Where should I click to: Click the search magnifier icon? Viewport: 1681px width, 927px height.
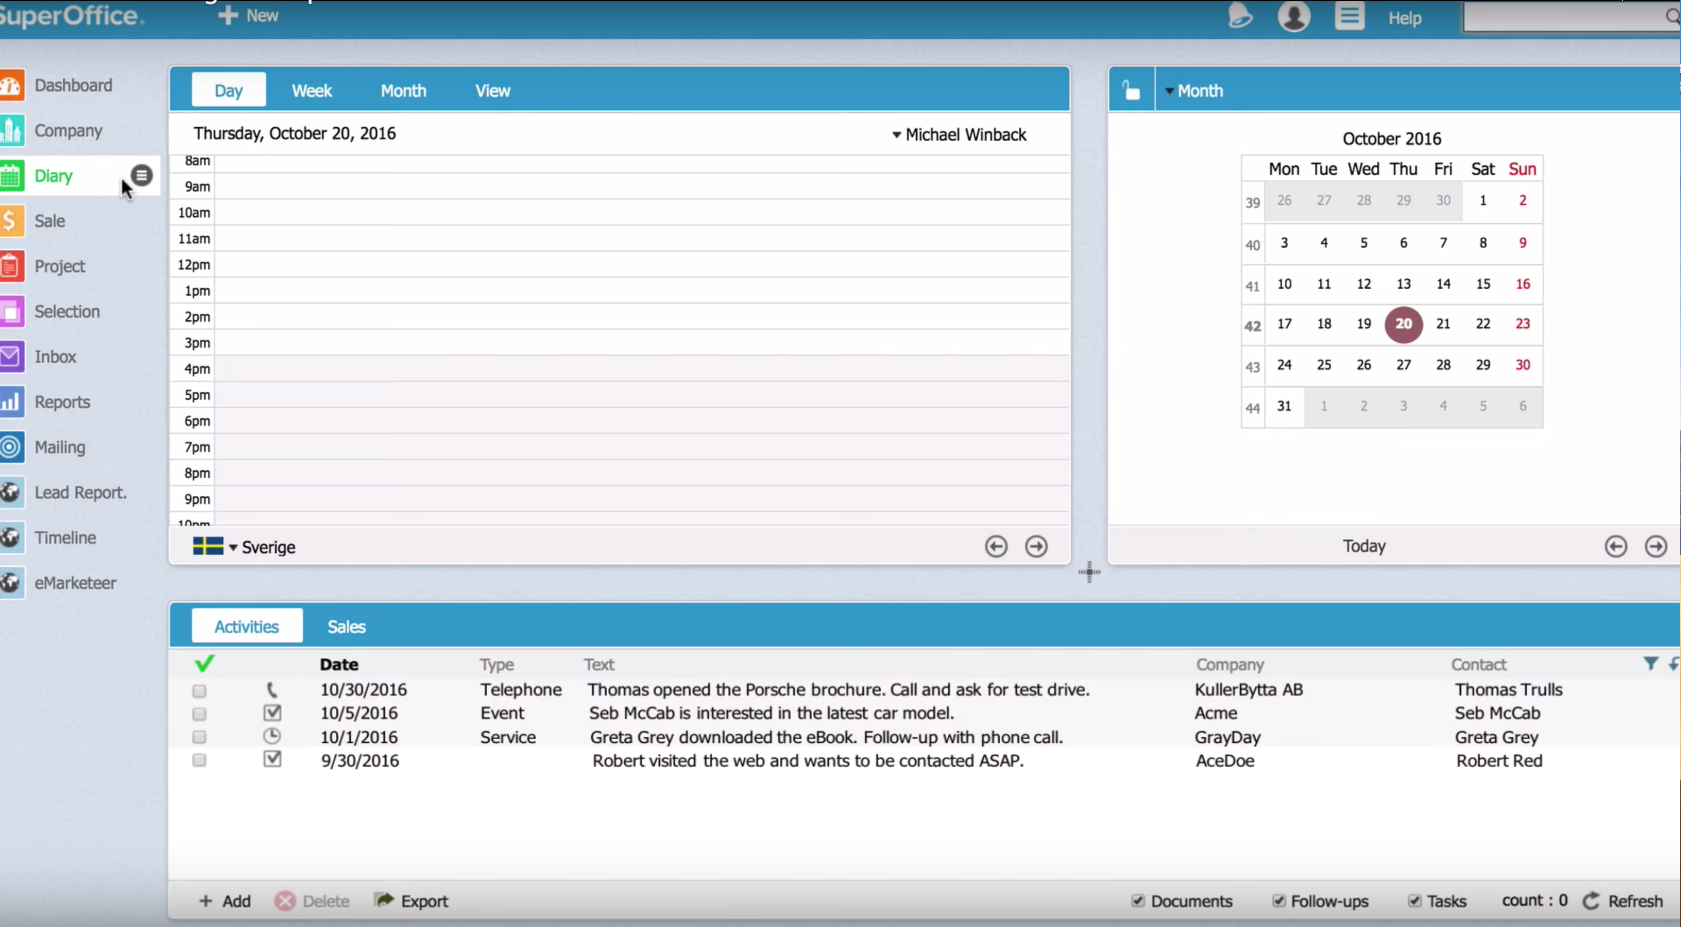pyautogui.click(x=1672, y=17)
